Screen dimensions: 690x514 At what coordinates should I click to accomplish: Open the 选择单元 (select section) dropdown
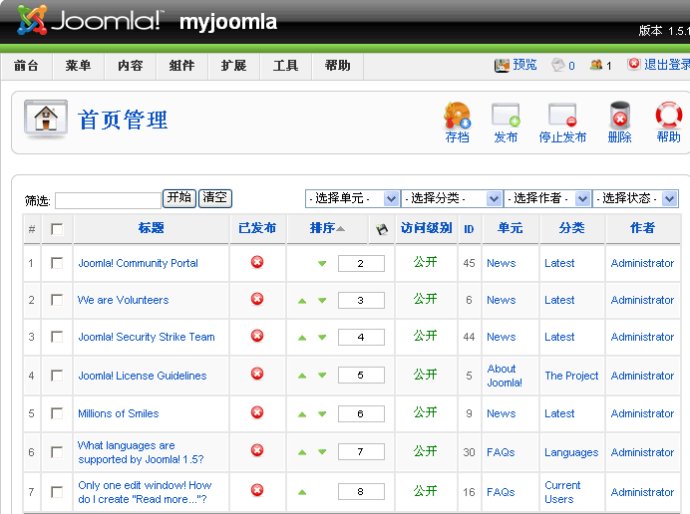pos(352,198)
